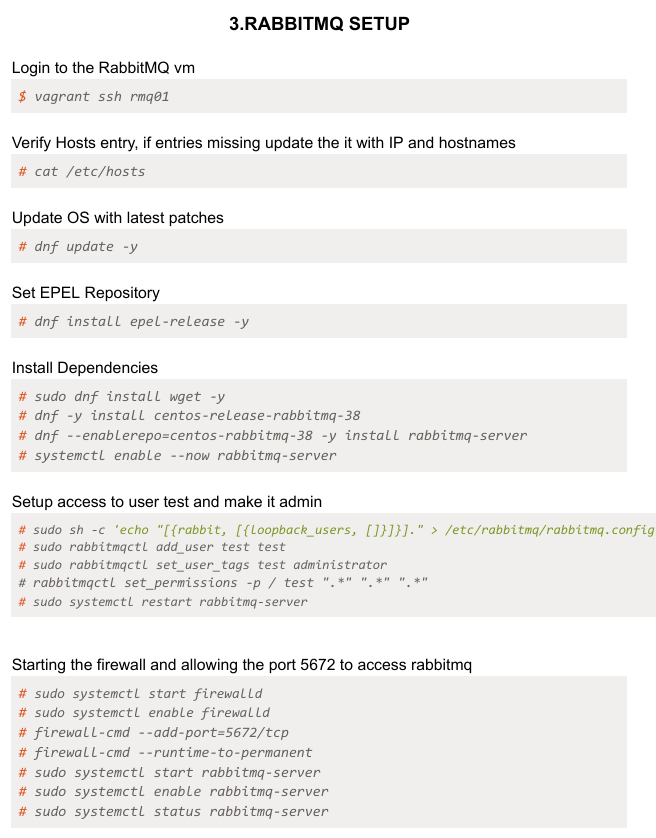Click the 'Set EPEL Repository' label

click(x=86, y=293)
